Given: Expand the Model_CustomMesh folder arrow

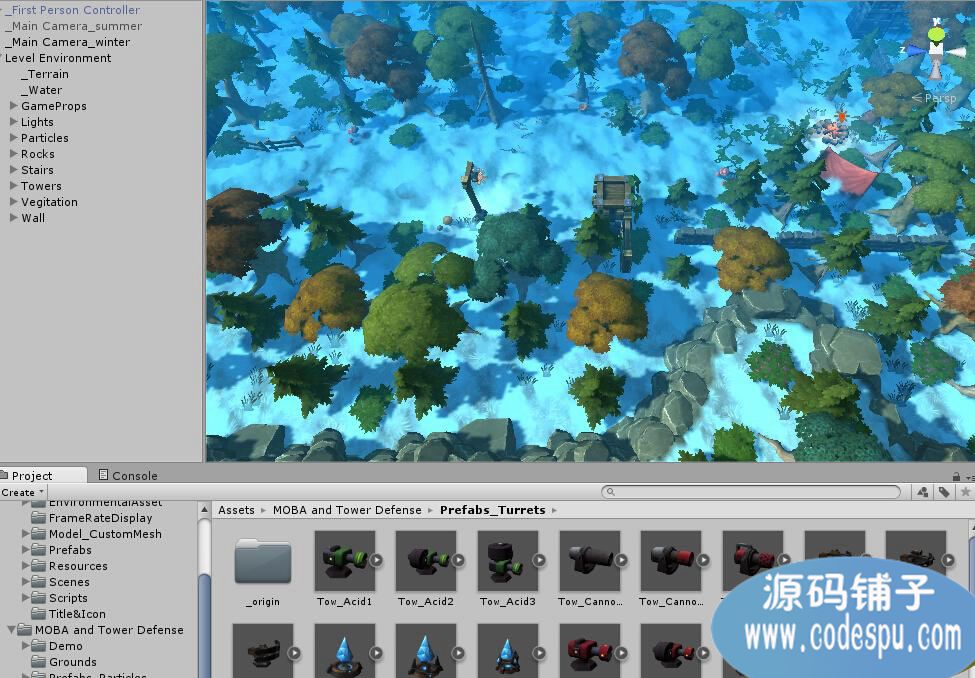Looking at the screenshot, I should (25, 534).
